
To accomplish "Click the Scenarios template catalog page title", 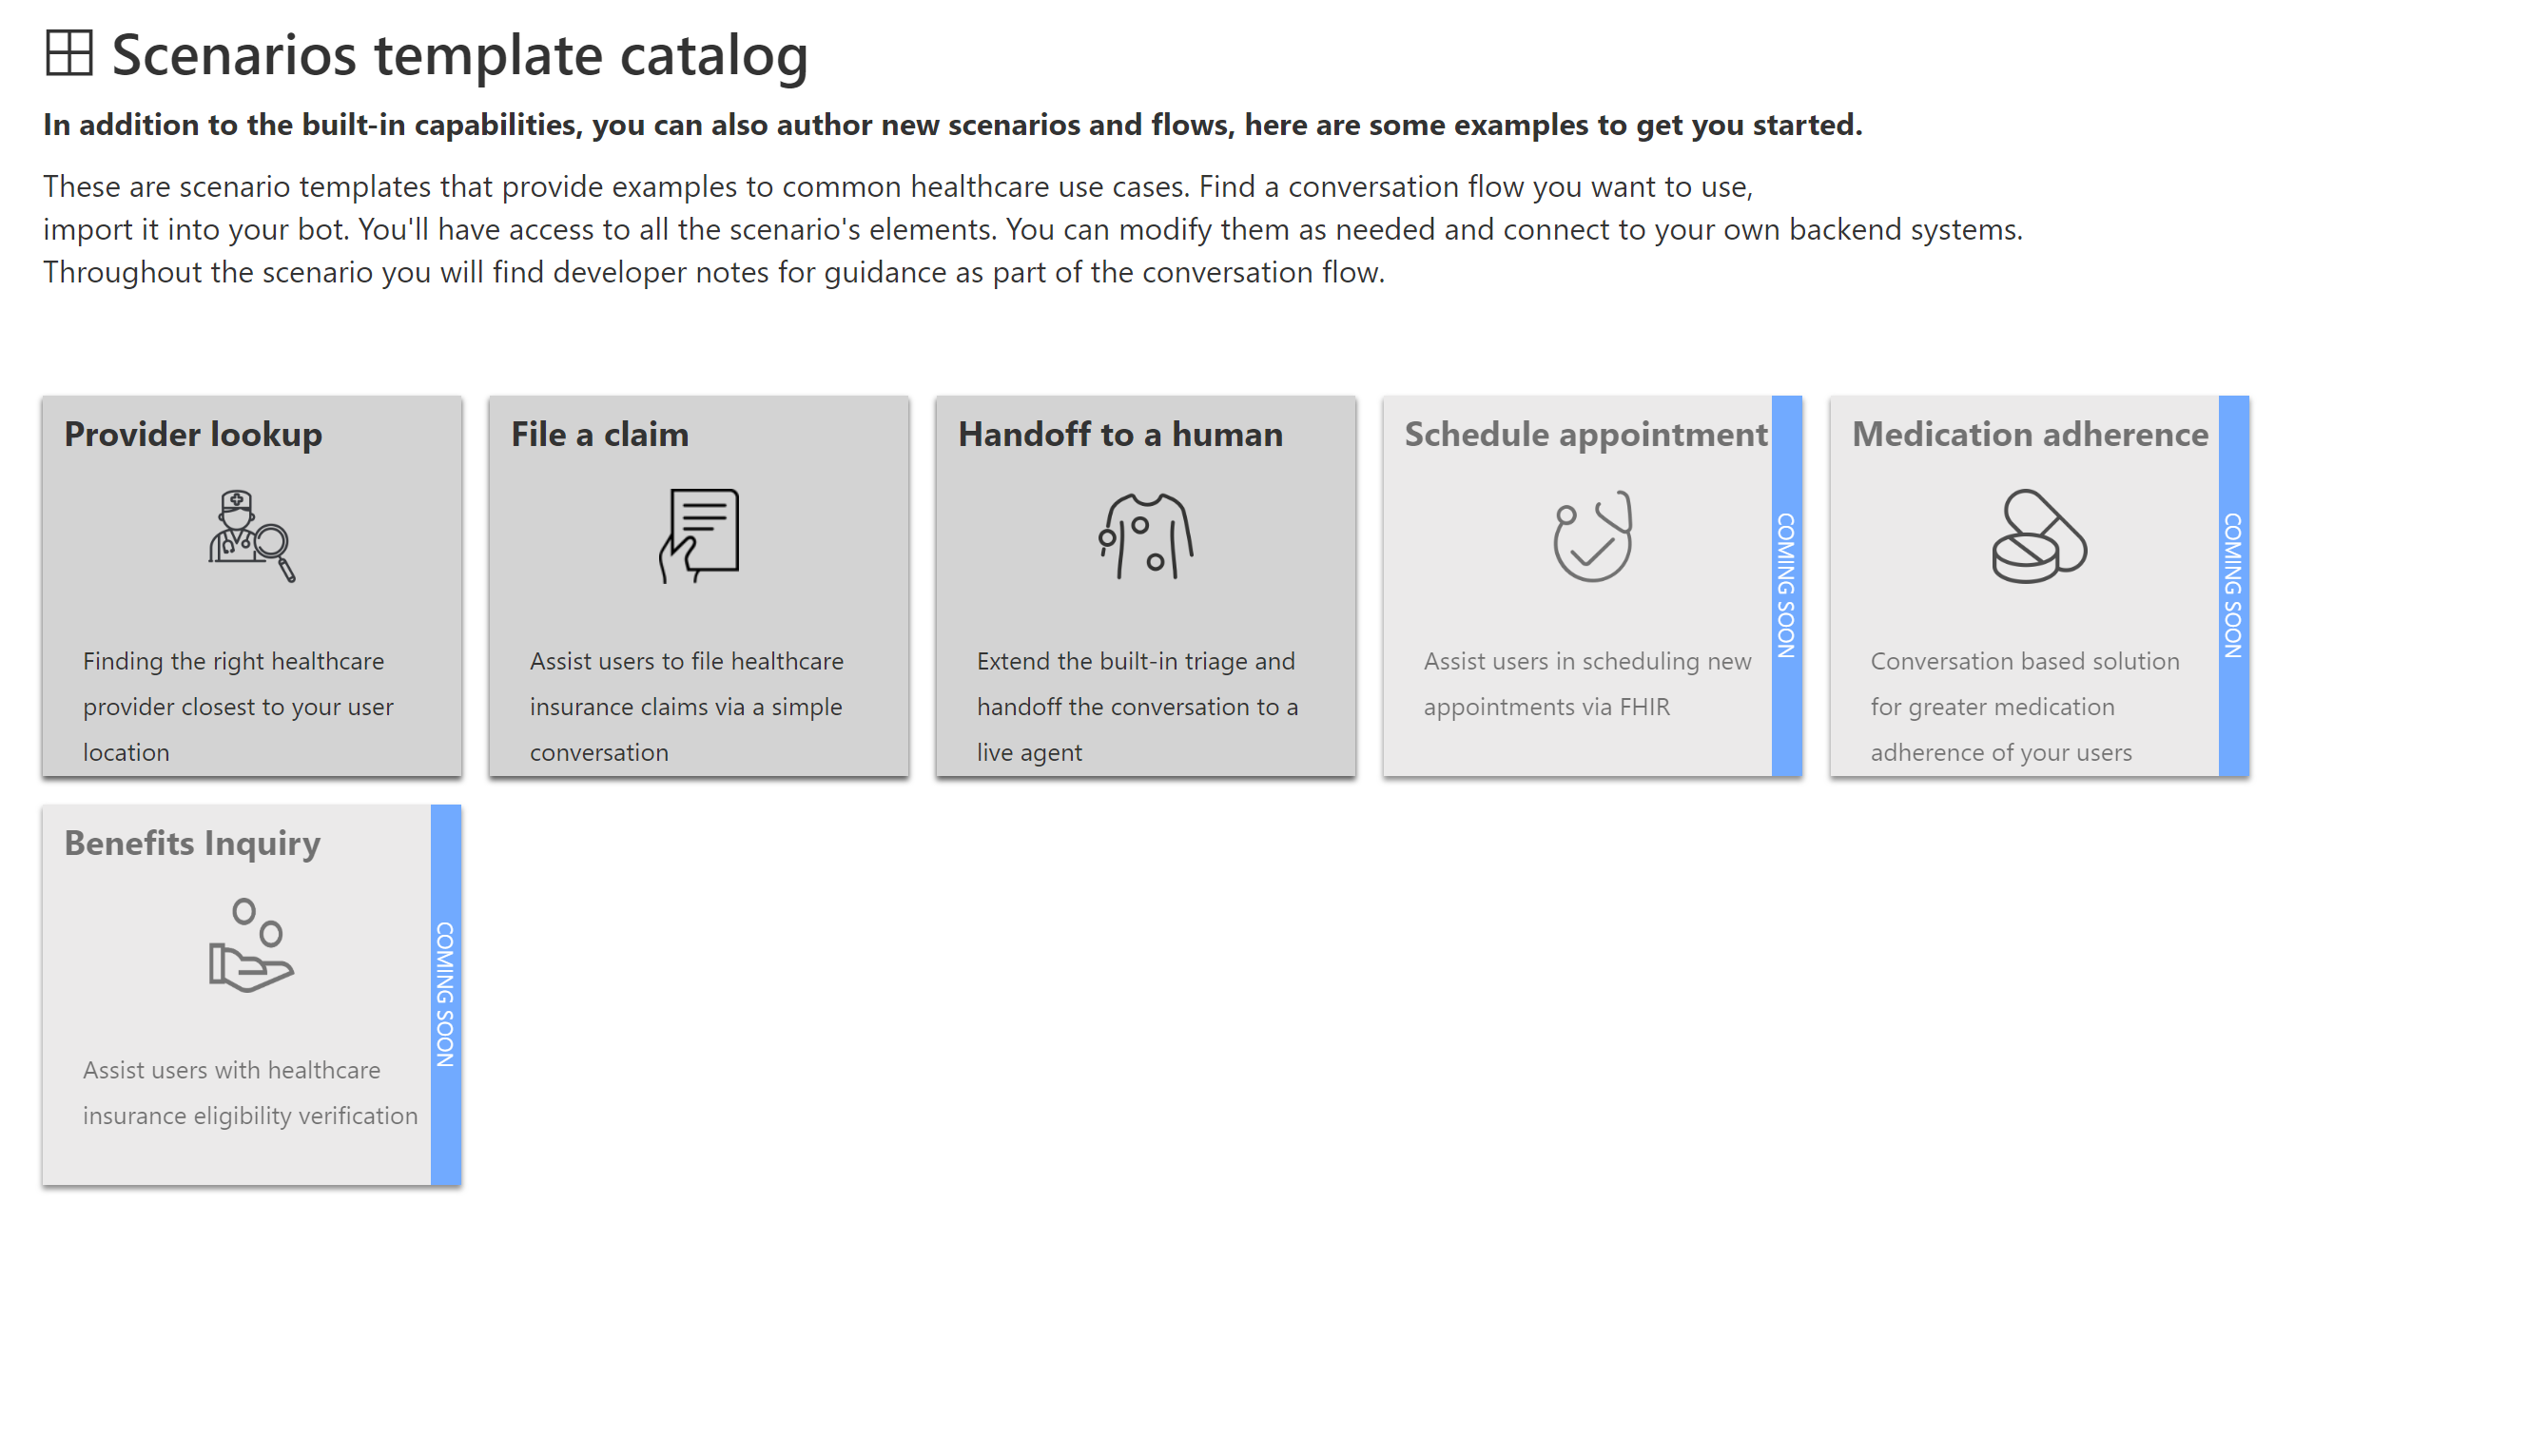I will click(460, 54).
